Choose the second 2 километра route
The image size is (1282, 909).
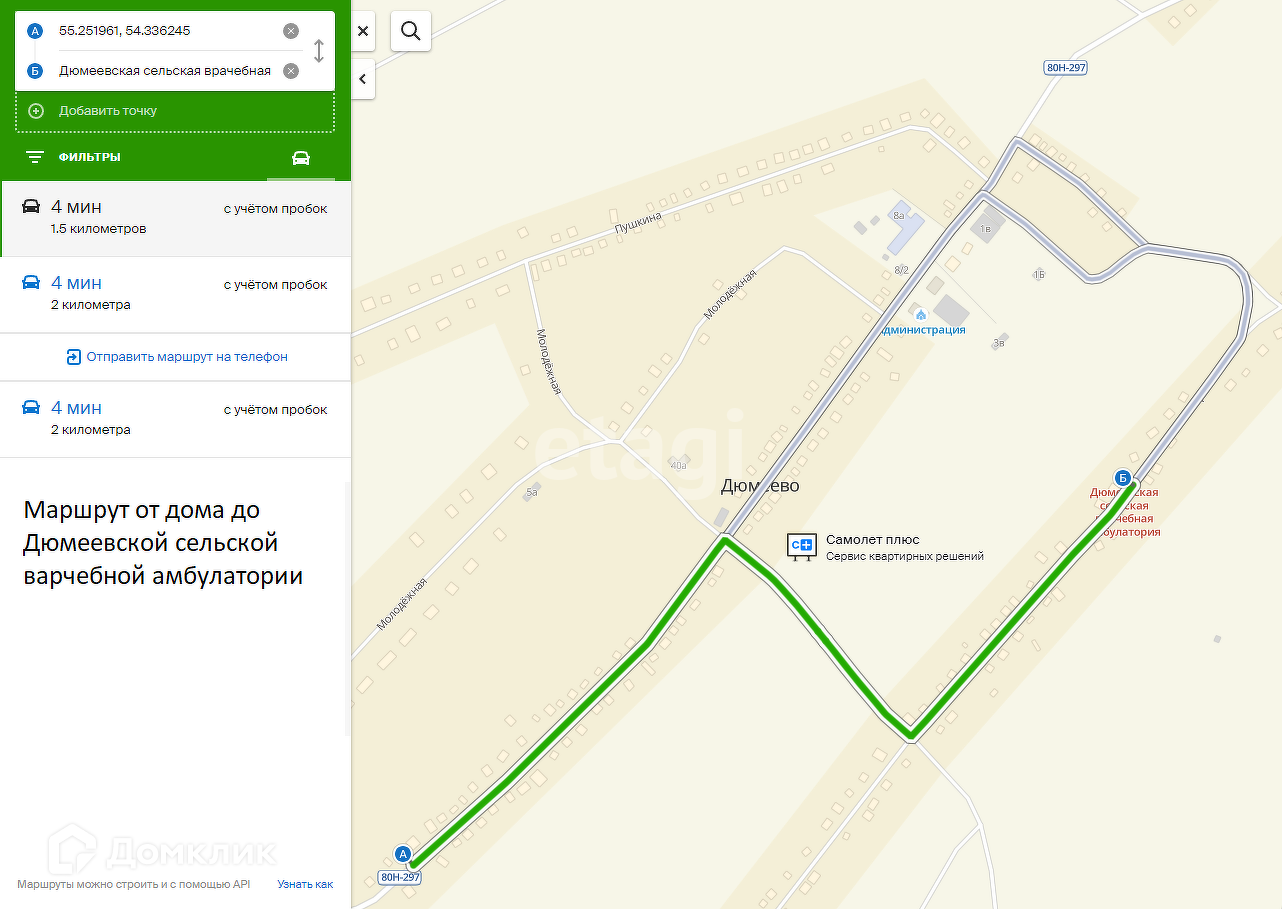tap(175, 295)
